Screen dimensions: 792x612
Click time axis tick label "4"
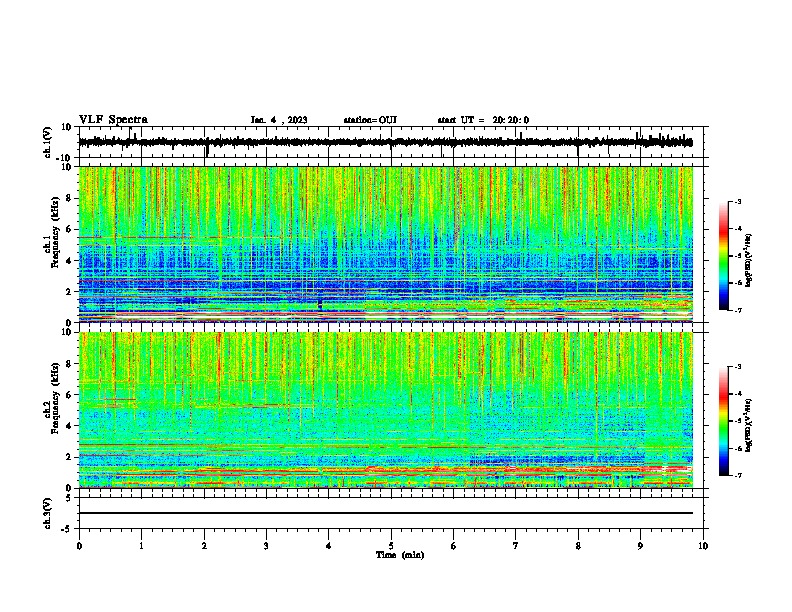coord(329,546)
